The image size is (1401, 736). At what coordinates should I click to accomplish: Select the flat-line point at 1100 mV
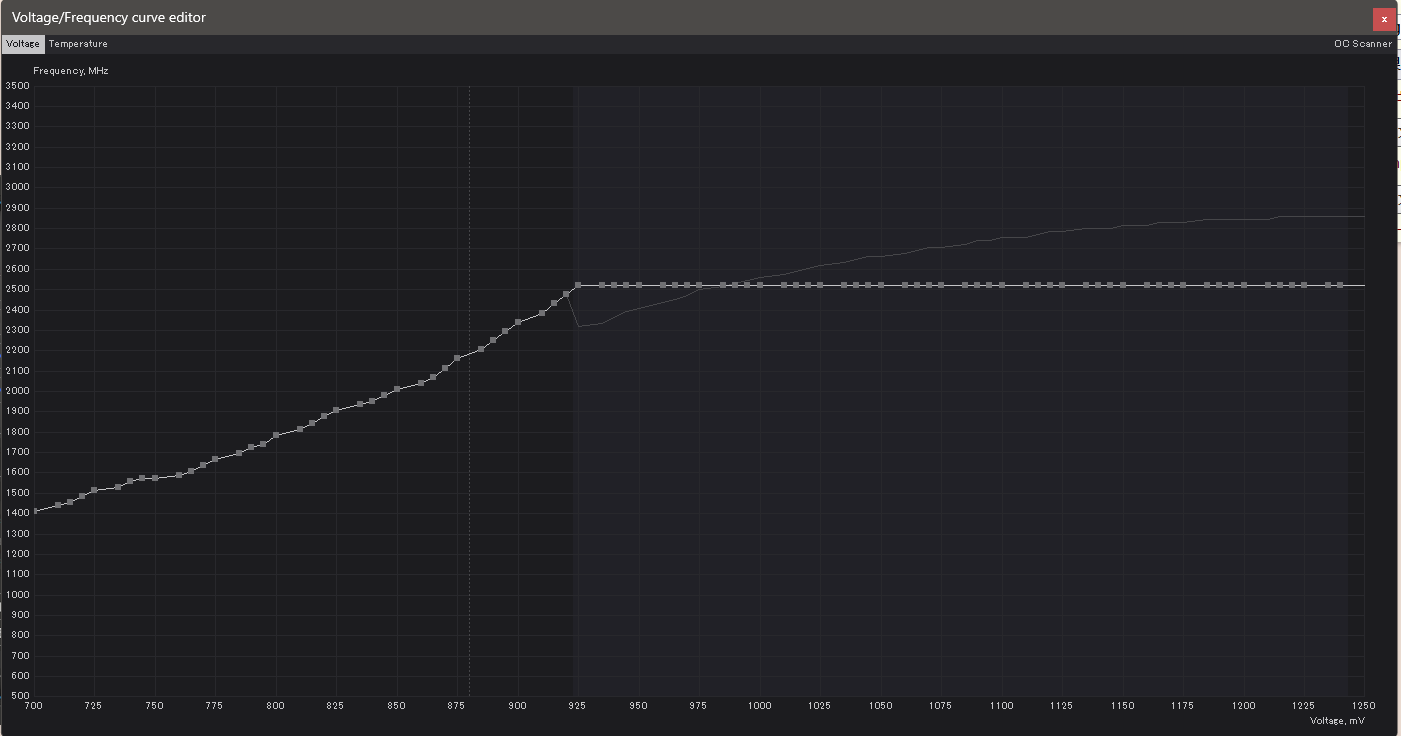click(x=1002, y=285)
